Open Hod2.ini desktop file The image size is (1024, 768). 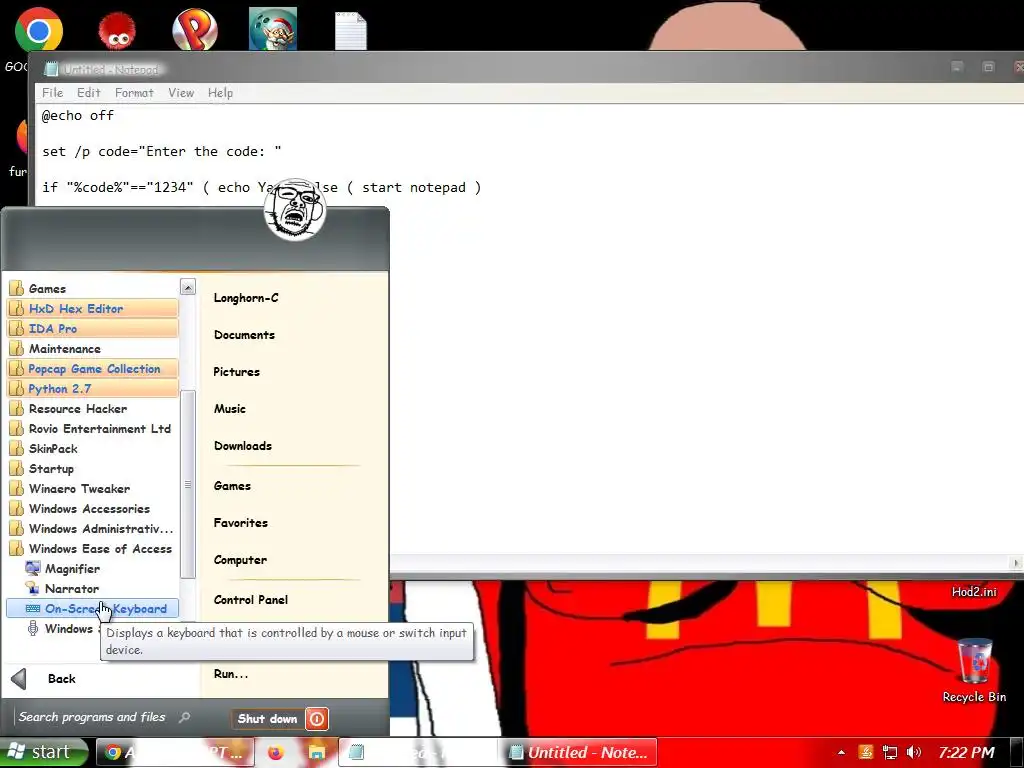[974, 592]
